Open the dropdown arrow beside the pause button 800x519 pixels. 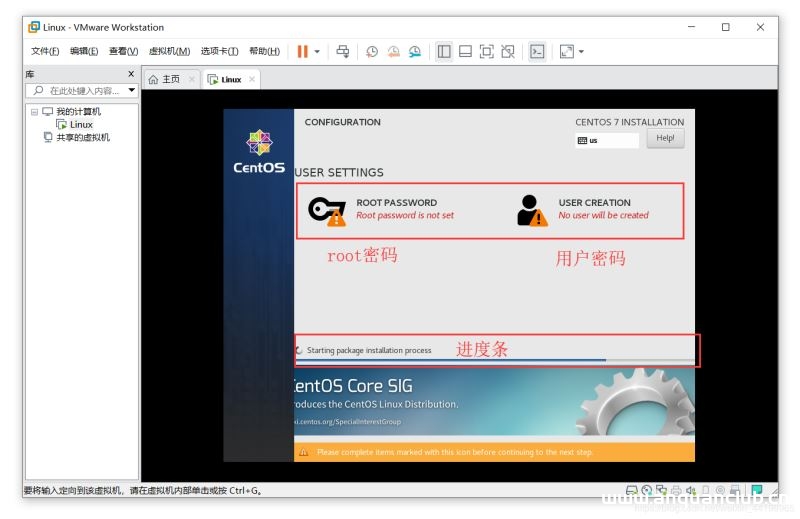[x=317, y=51]
